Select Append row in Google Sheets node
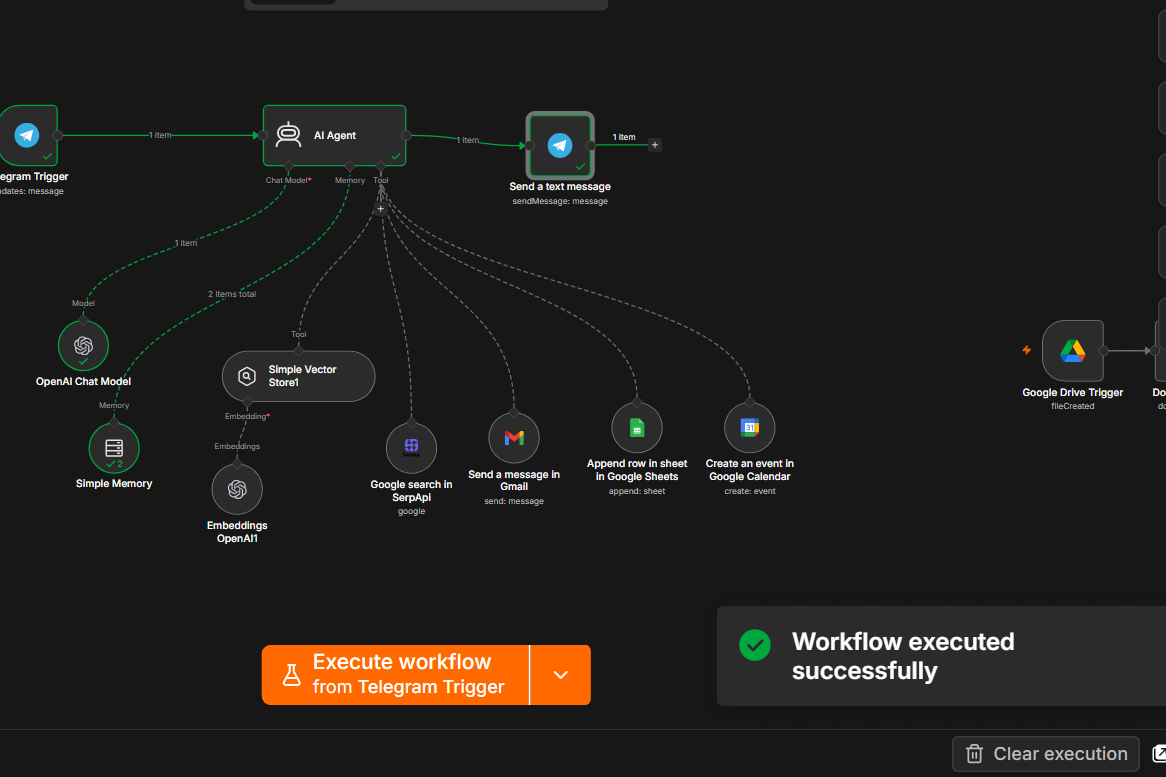Screen dimensions: 1166x777 click(x=637, y=428)
